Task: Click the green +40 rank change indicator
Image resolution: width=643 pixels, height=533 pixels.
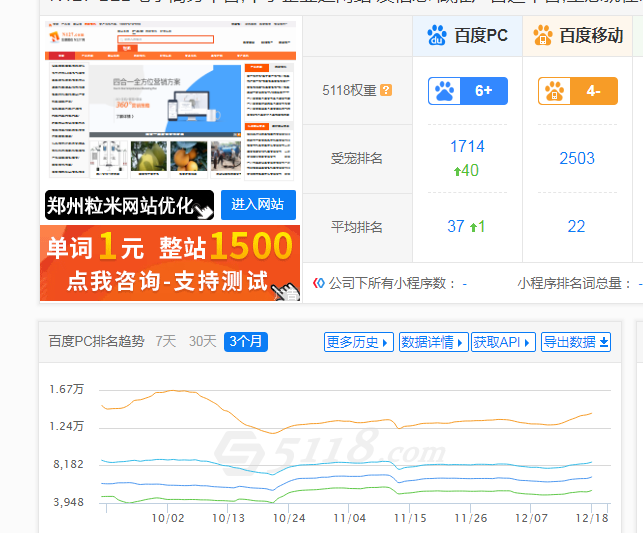Action: click(x=466, y=170)
